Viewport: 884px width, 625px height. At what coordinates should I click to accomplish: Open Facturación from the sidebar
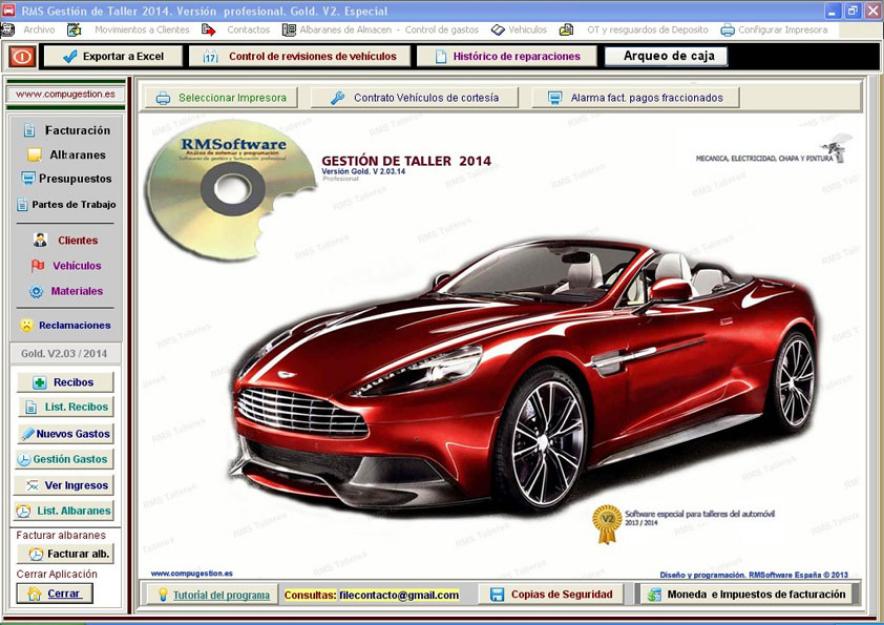tap(77, 130)
